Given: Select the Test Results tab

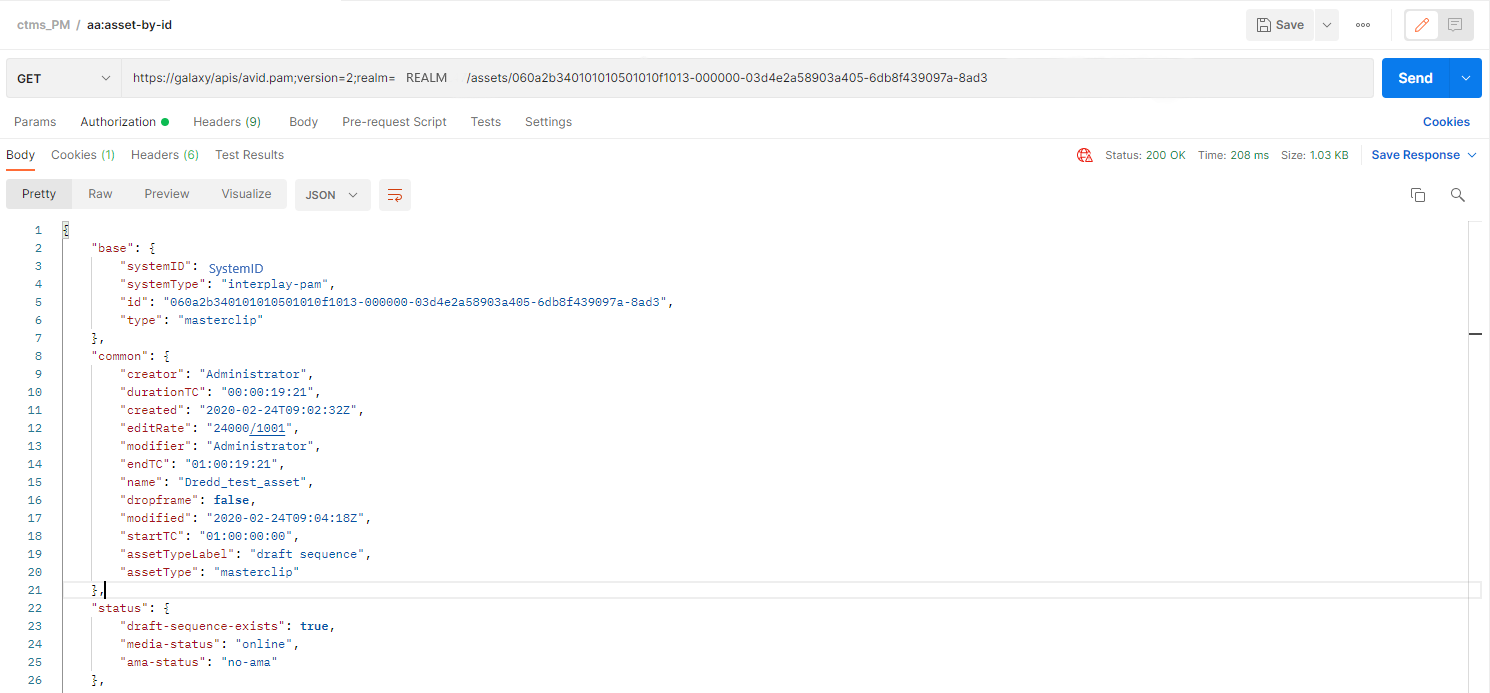Looking at the screenshot, I should (249, 155).
